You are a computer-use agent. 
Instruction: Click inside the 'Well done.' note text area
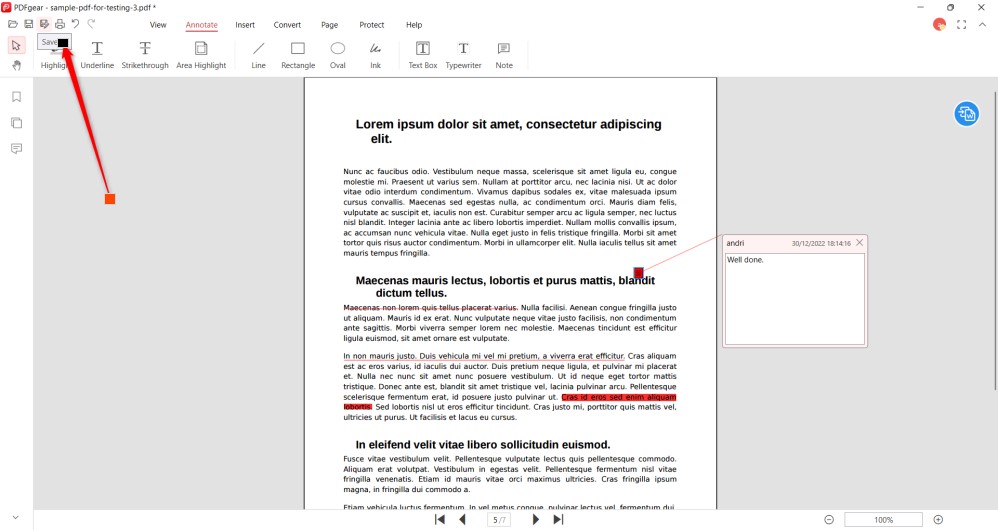(x=794, y=299)
